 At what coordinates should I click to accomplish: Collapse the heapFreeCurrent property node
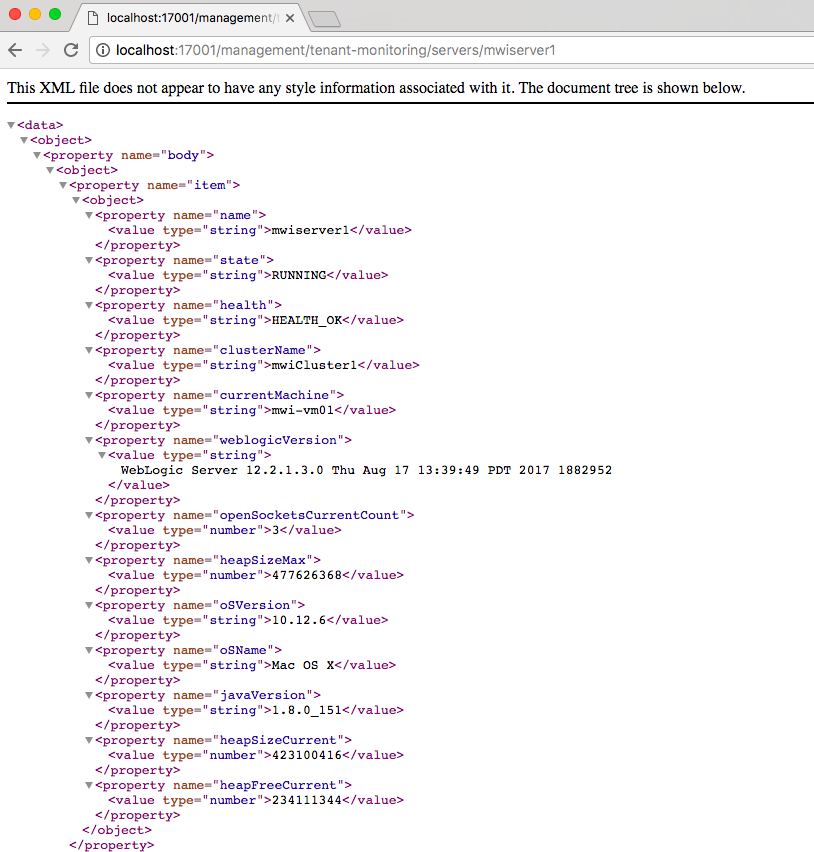click(88, 784)
